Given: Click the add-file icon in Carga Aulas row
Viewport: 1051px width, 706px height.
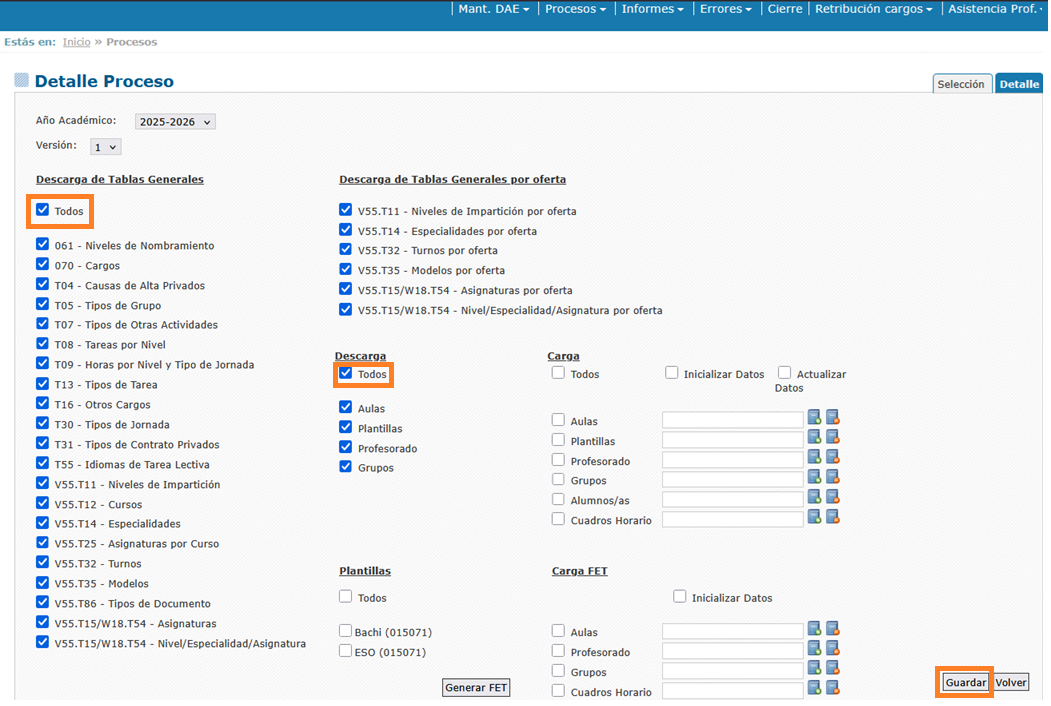Looking at the screenshot, I should coord(814,418).
